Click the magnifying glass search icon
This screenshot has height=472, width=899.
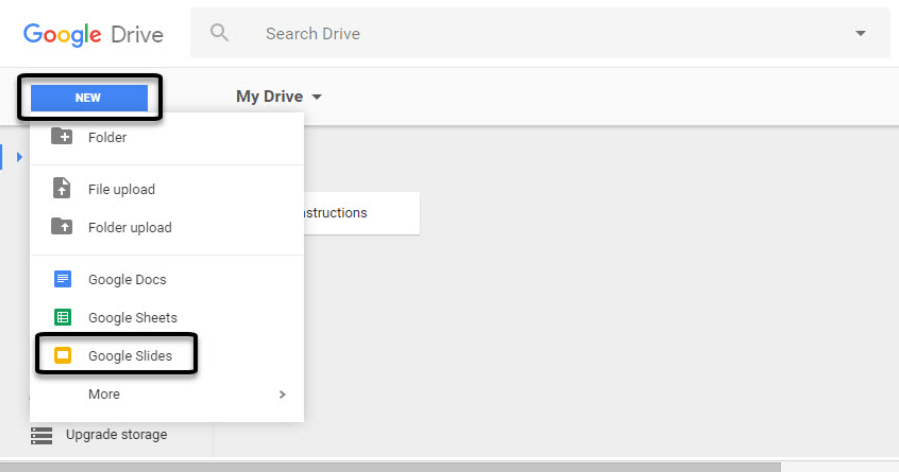coord(219,33)
